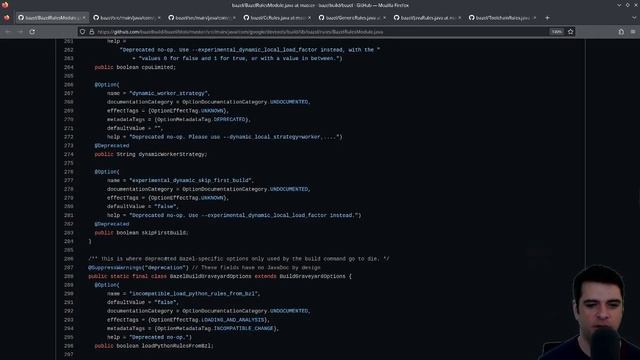Expand the list all tabs dropdown arrow
Screen dimensions: 640x360
[x=634, y=18]
